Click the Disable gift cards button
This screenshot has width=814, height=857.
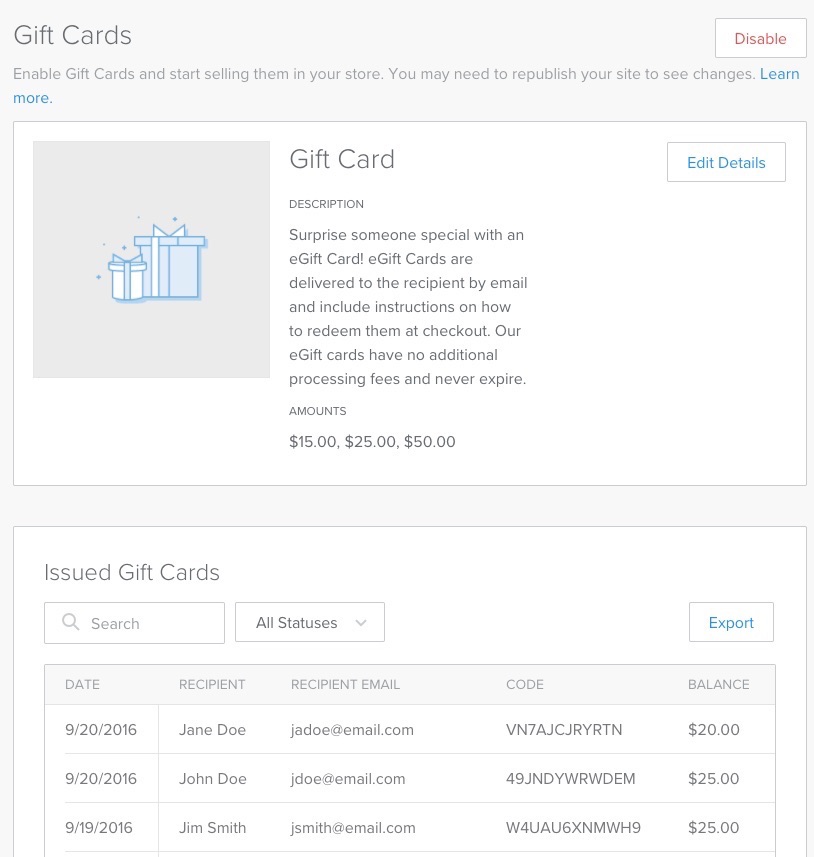[x=760, y=38]
